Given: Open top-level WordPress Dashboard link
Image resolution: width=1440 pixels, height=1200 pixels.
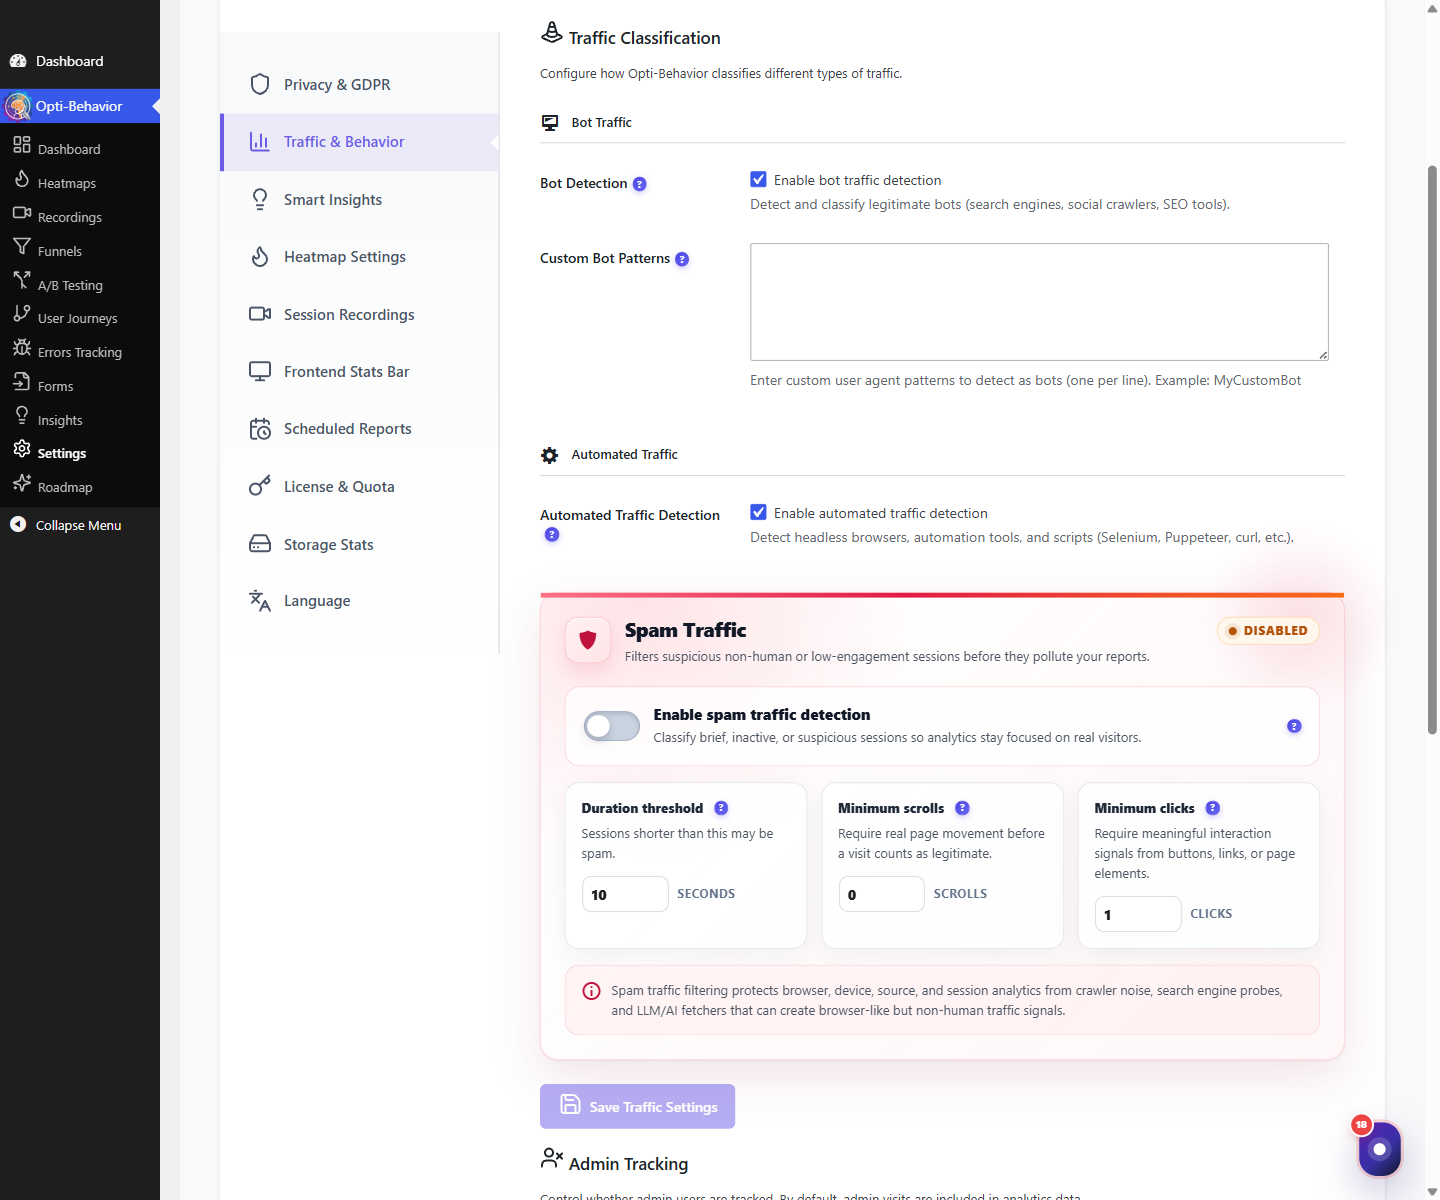Looking at the screenshot, I should (x=80, y=61).
